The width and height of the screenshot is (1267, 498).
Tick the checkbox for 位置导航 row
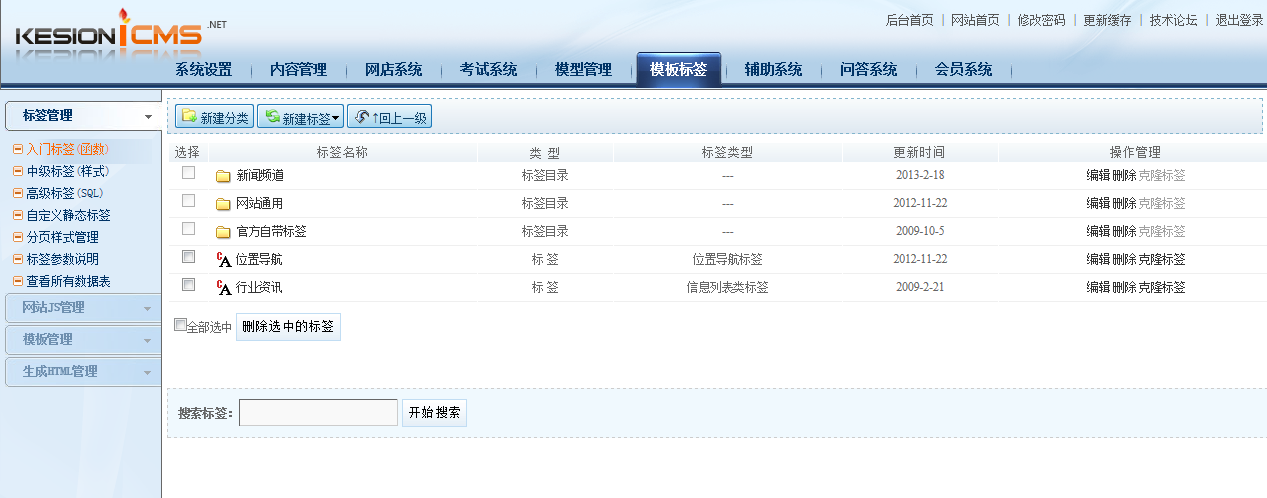tap(188, 257)
